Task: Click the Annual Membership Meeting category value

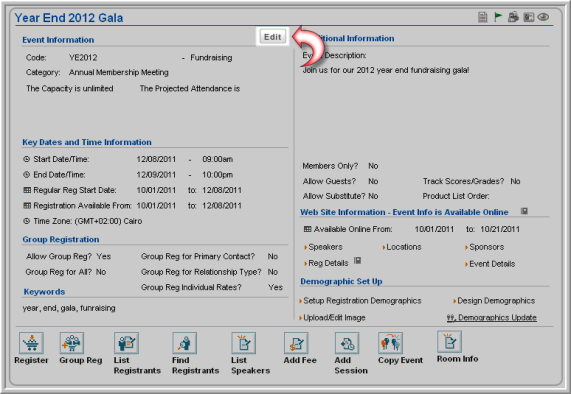Action: (x=119, y=72)
